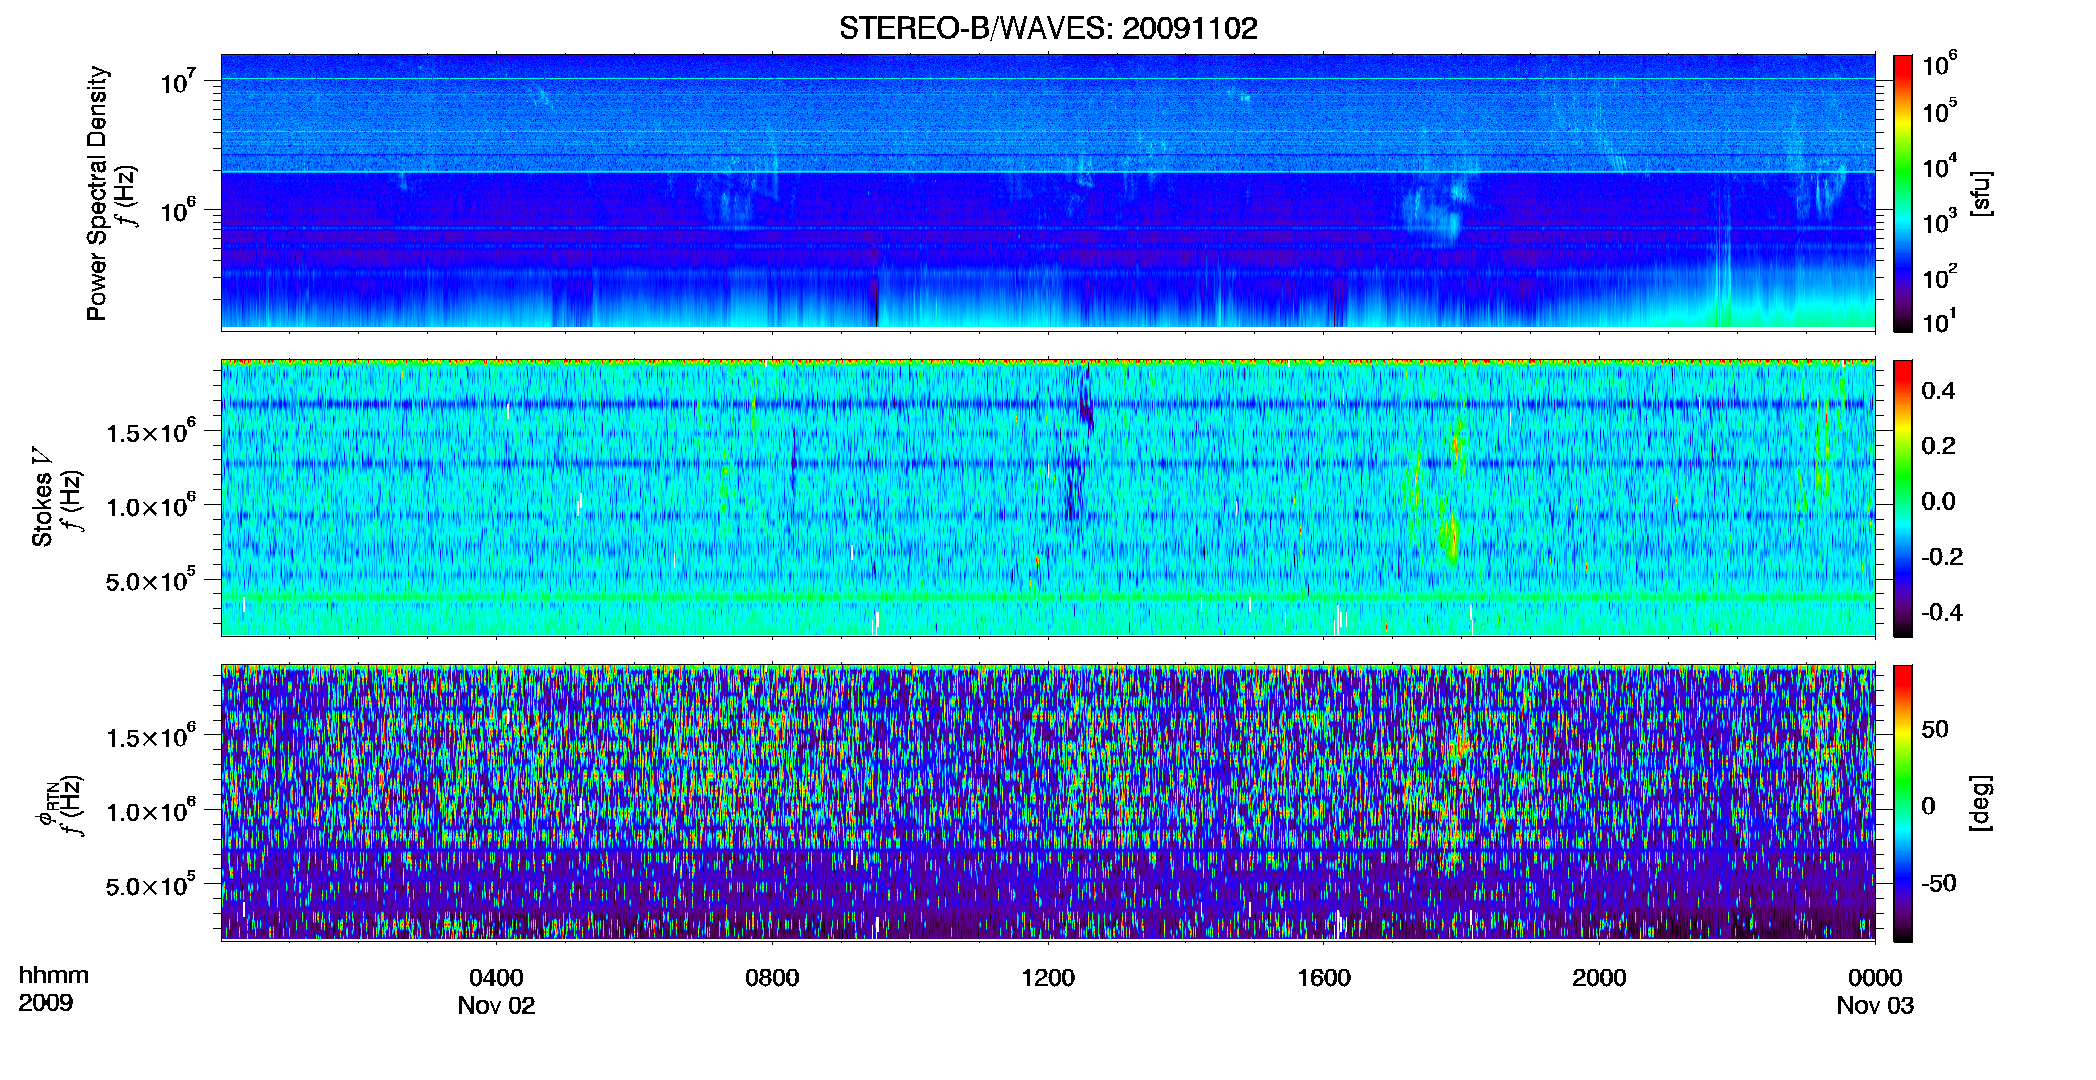Click the 0.2 label on Stokes colorbar
2096x1080 pixels.
[x=1938, y=446]
